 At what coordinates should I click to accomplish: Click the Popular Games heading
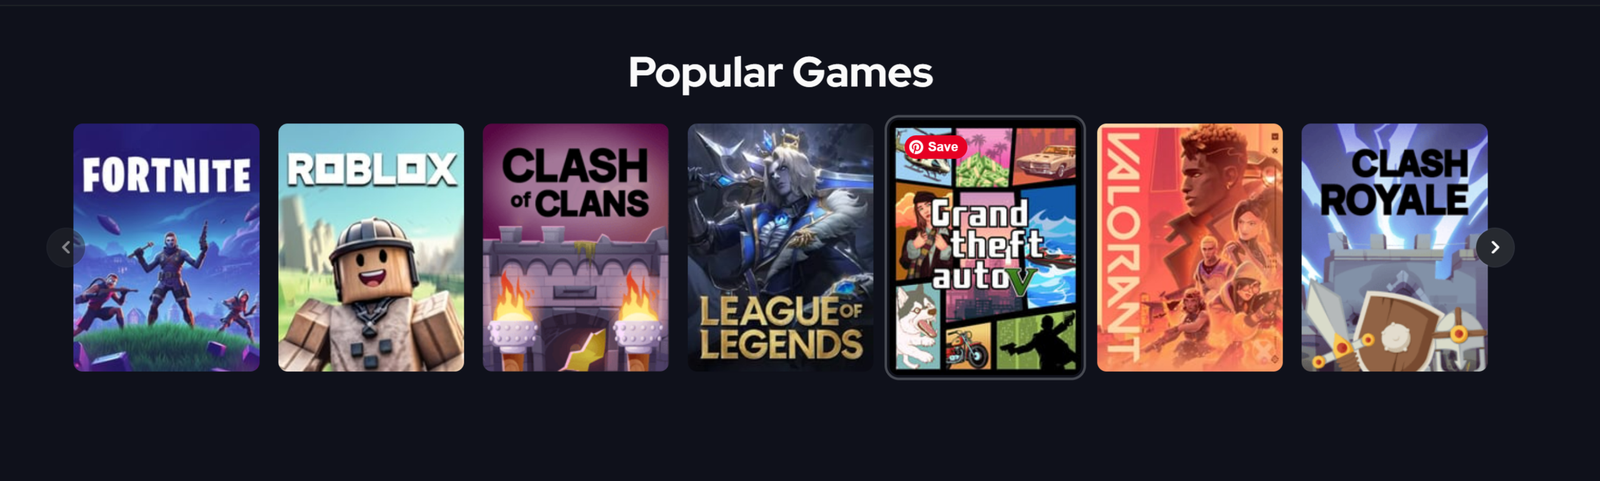point(780,72)
